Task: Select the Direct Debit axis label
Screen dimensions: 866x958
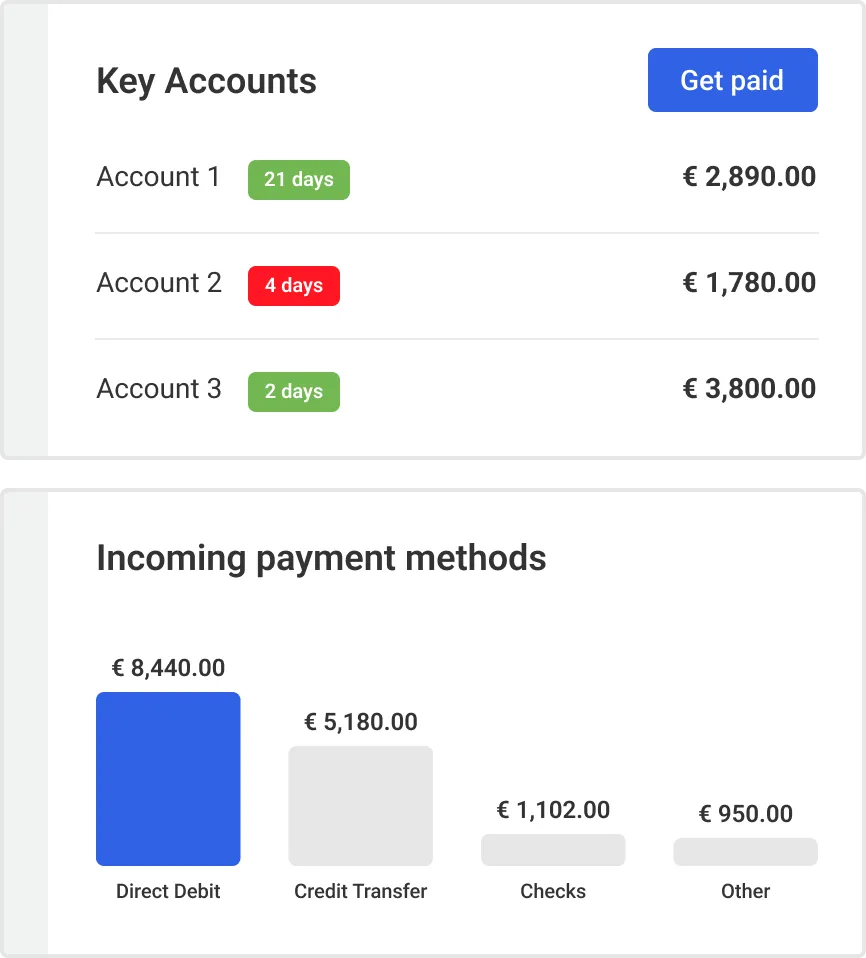Action: click(168, 891)
